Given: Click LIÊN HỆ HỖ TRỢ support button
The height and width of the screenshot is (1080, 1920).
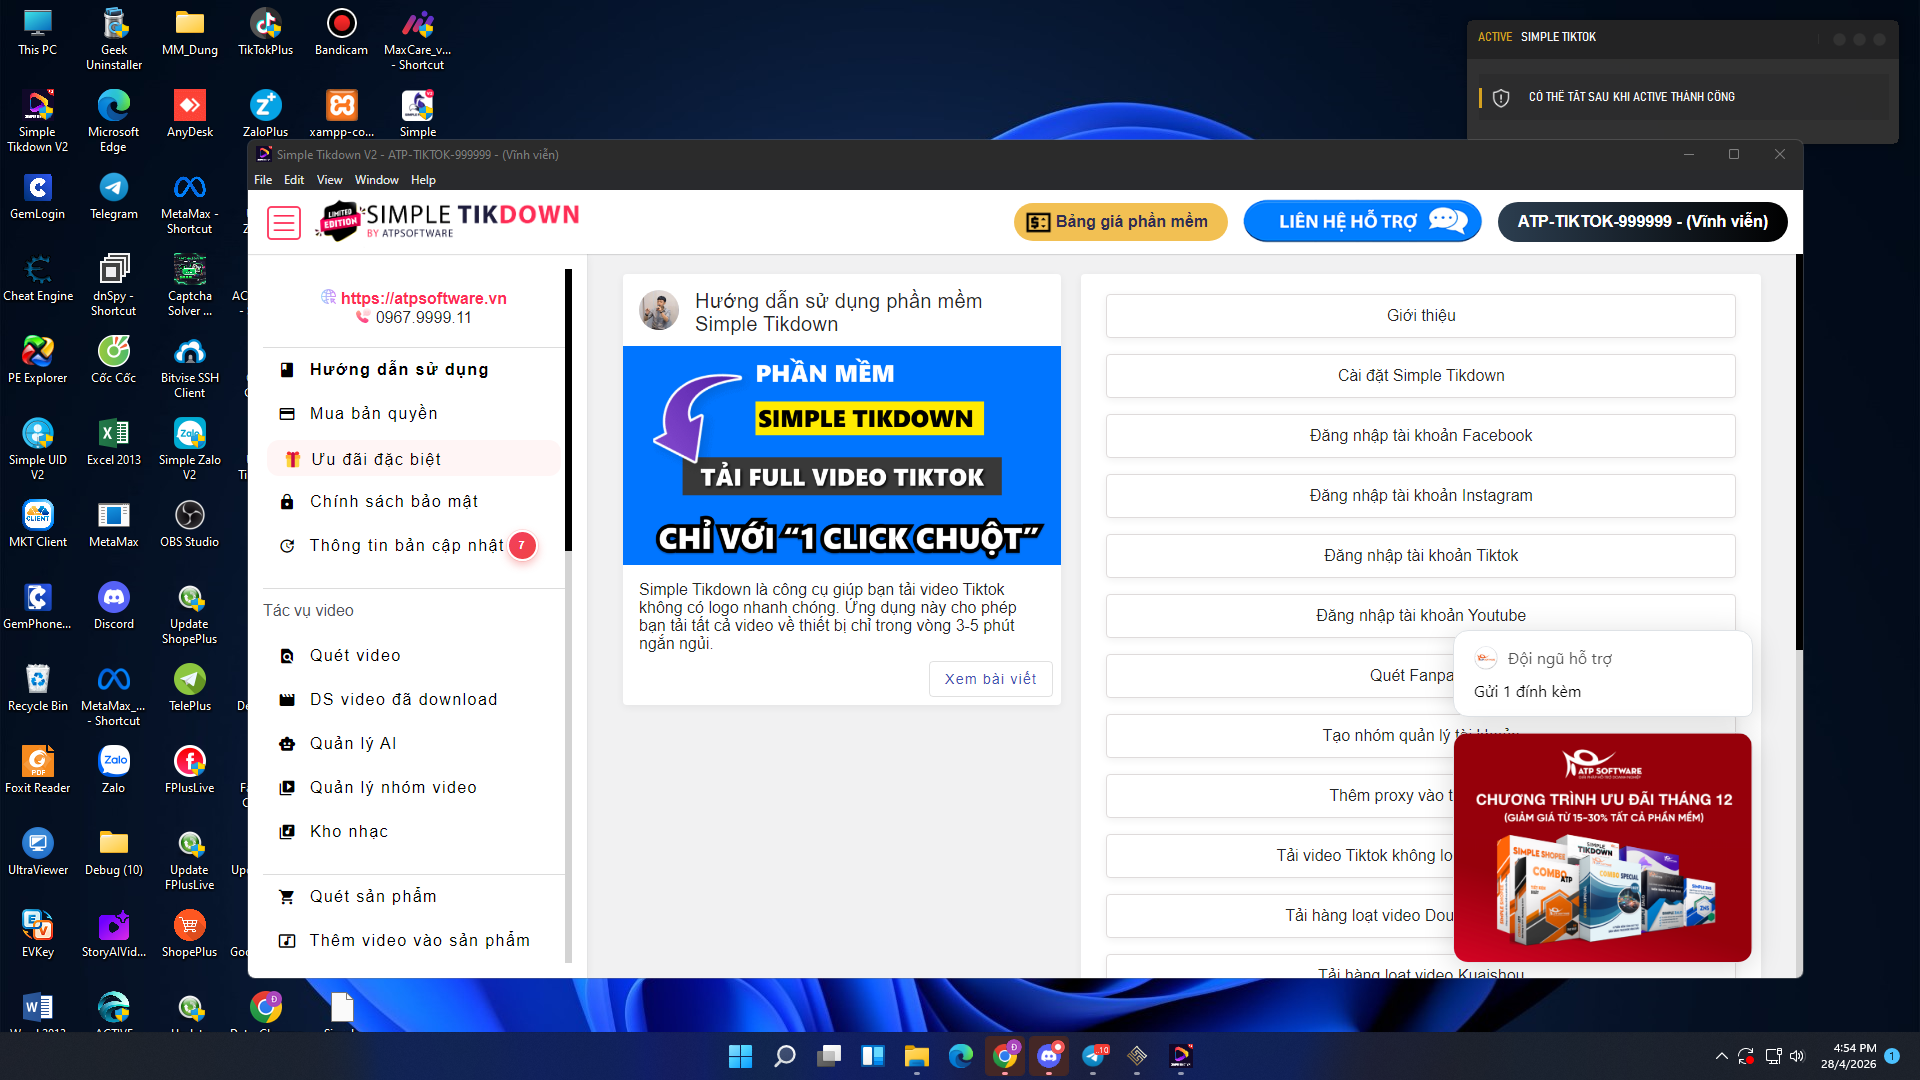Looking at the screenshot, I should (x=1362, y=222).
